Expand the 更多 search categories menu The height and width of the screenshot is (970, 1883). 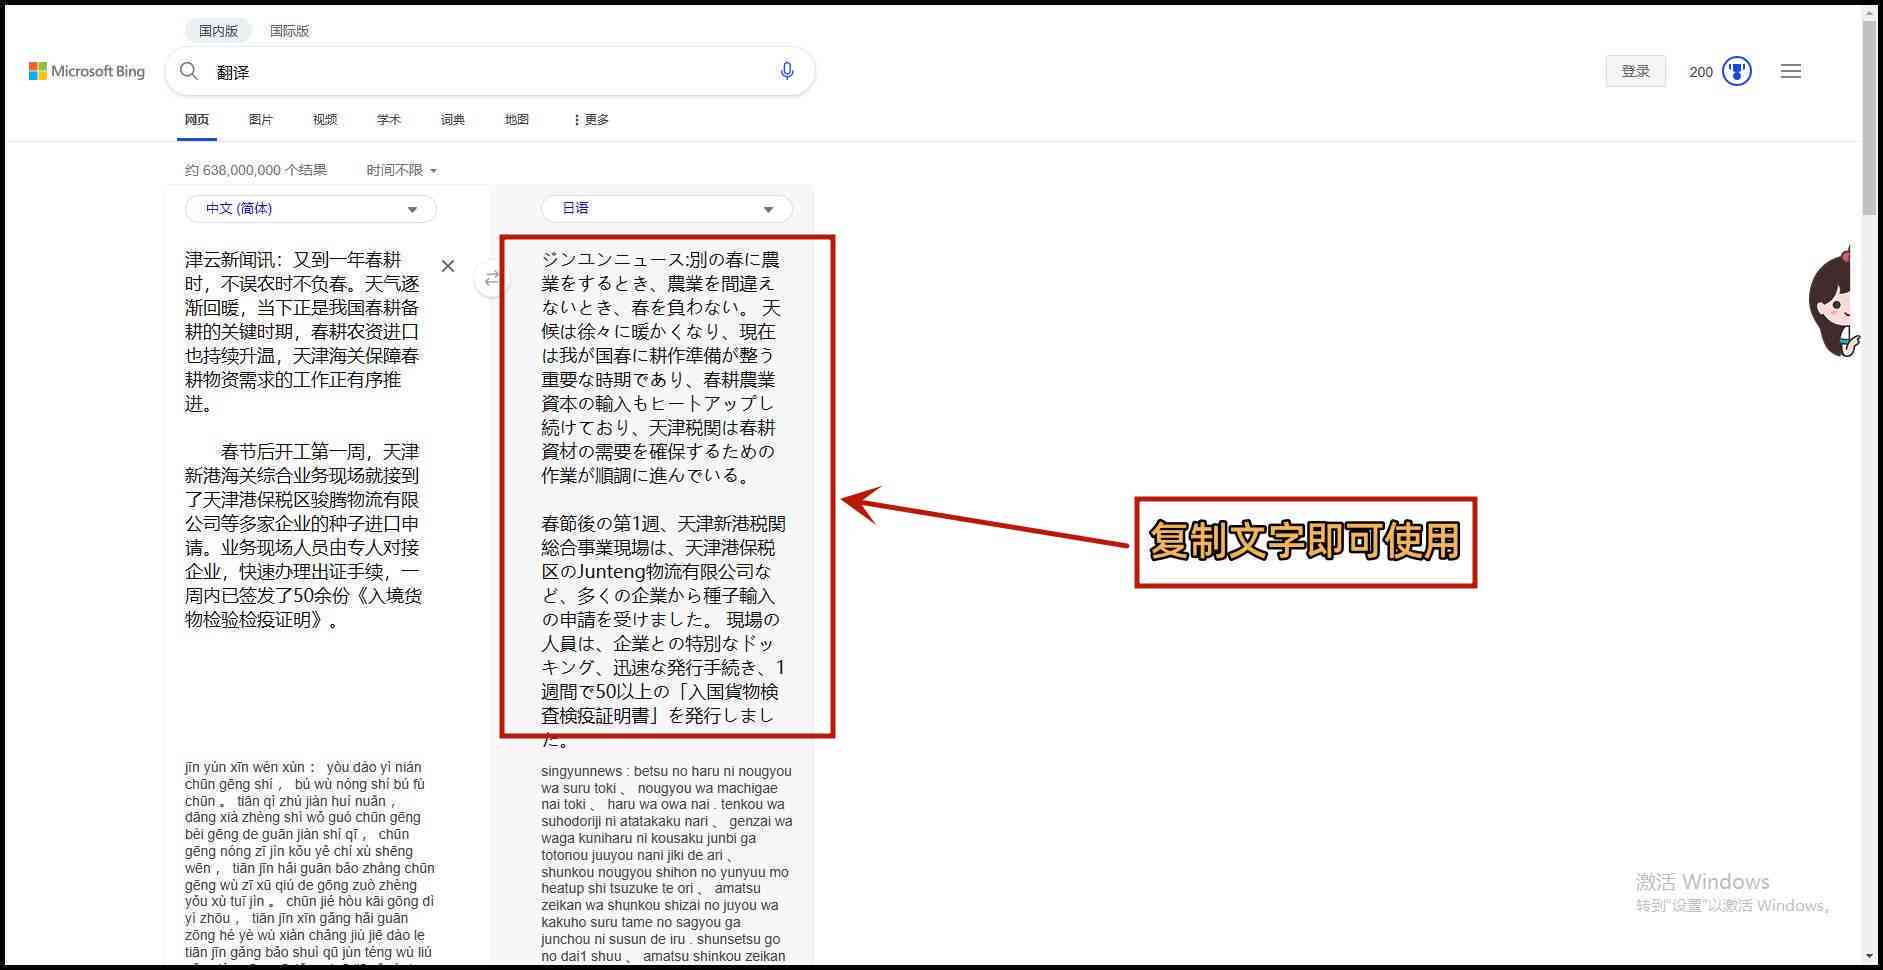pos(591,119)
